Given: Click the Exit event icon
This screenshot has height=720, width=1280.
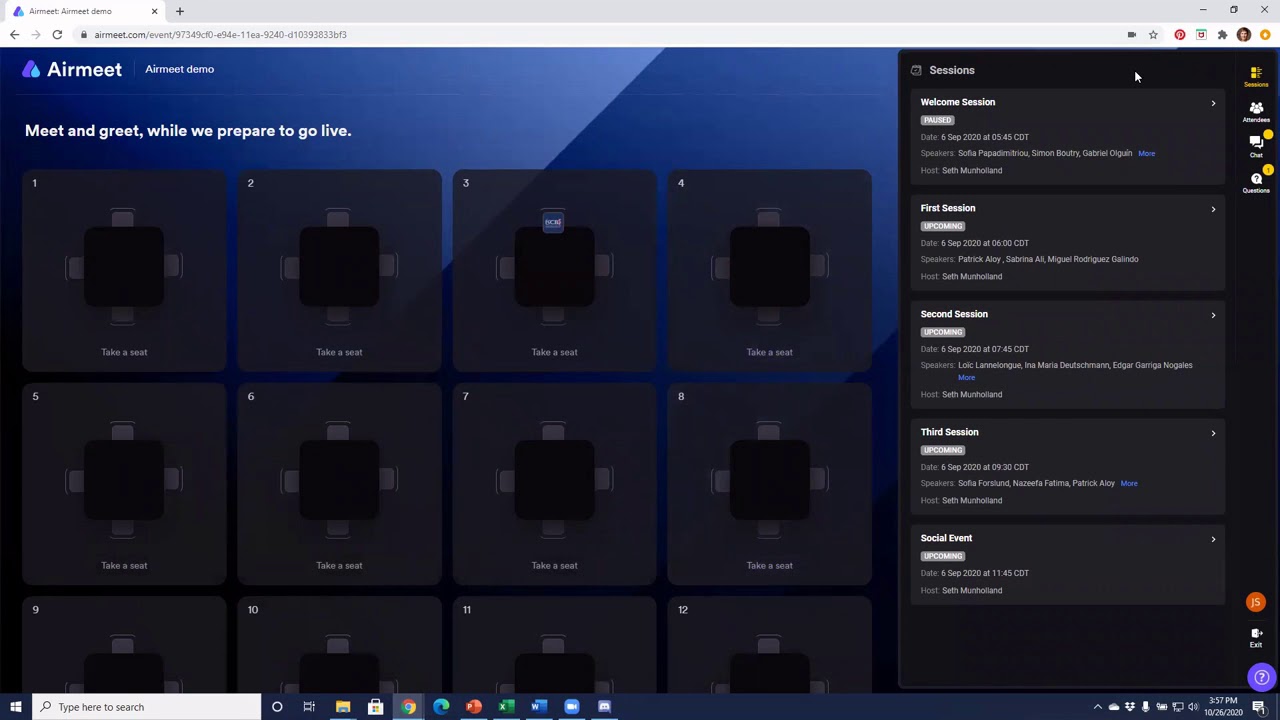Looking at the screenshot, I should 1256,637.
